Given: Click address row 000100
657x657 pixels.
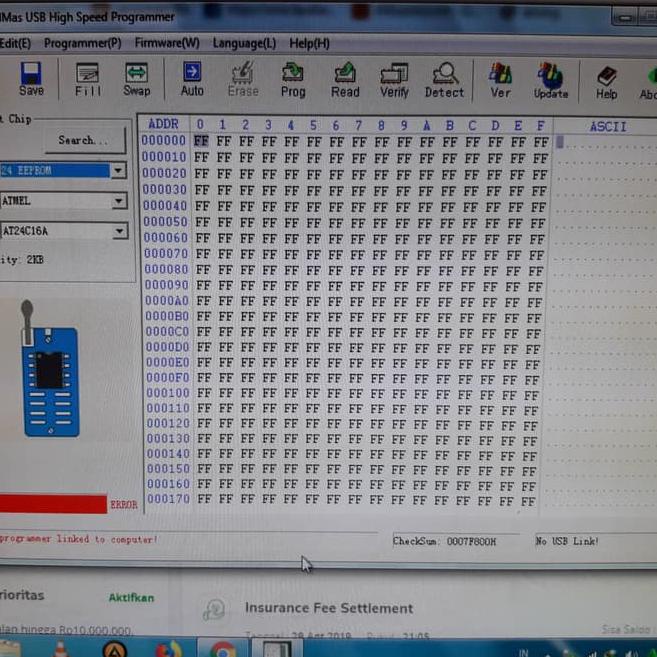Looking at the screenshot, I should point(168,393).
